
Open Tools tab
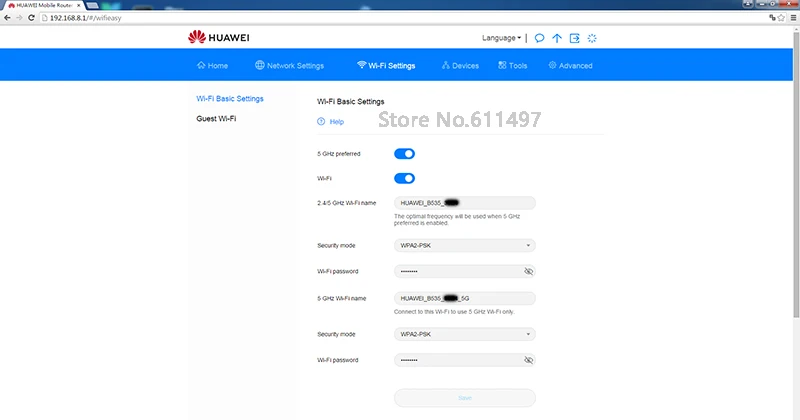pyautogui.click(x=513, y=65)
